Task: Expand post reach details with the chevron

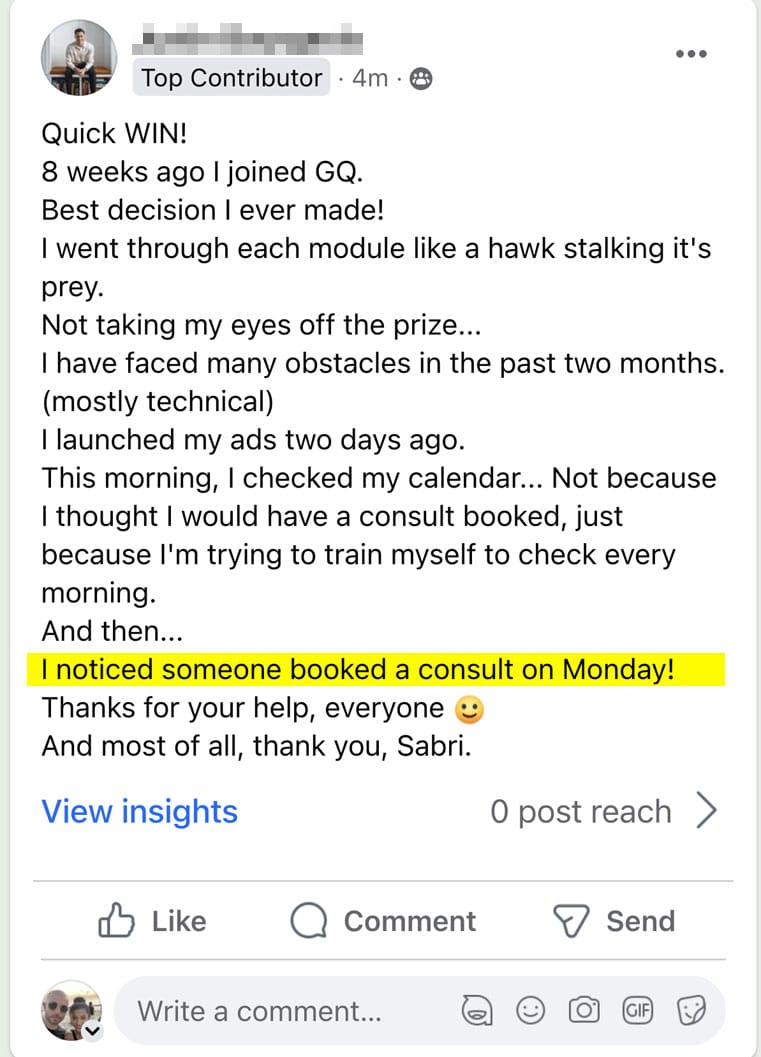Action: coord(706,812)
